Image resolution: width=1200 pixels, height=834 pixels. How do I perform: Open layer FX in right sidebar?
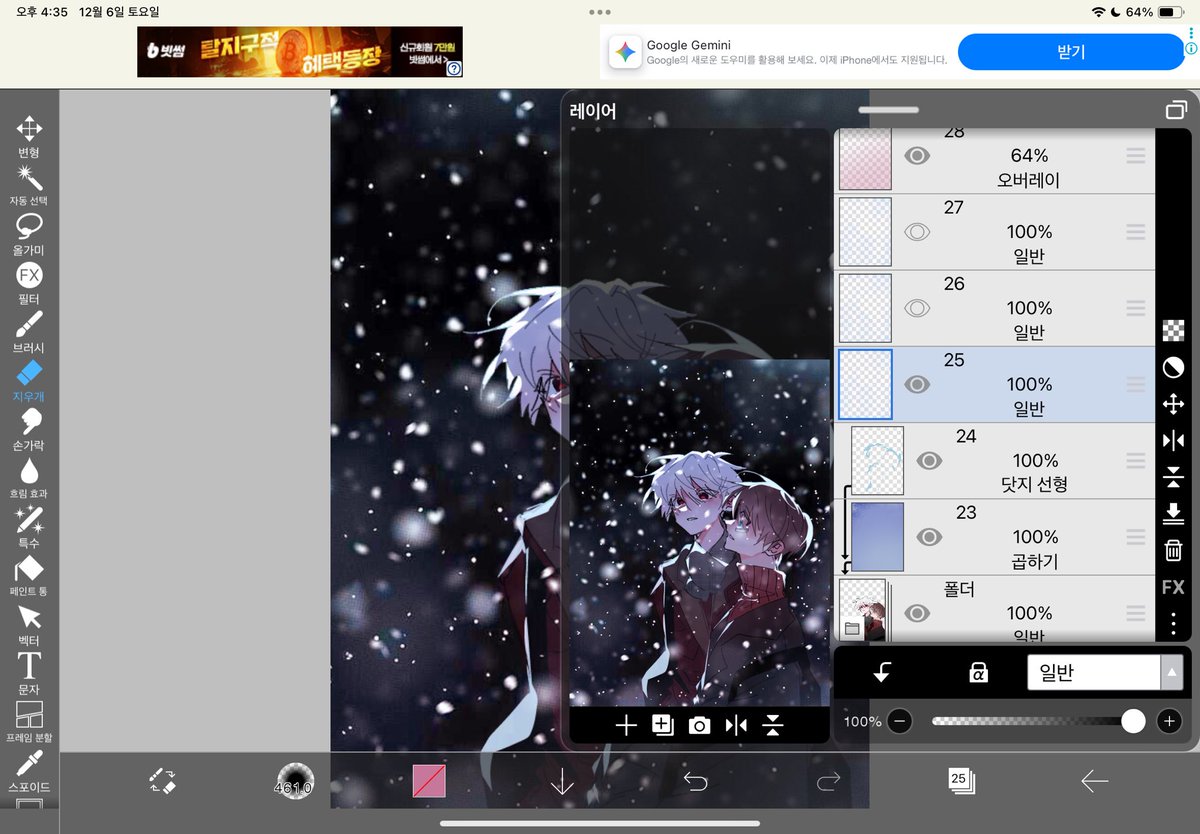[x=1174, y=587]
